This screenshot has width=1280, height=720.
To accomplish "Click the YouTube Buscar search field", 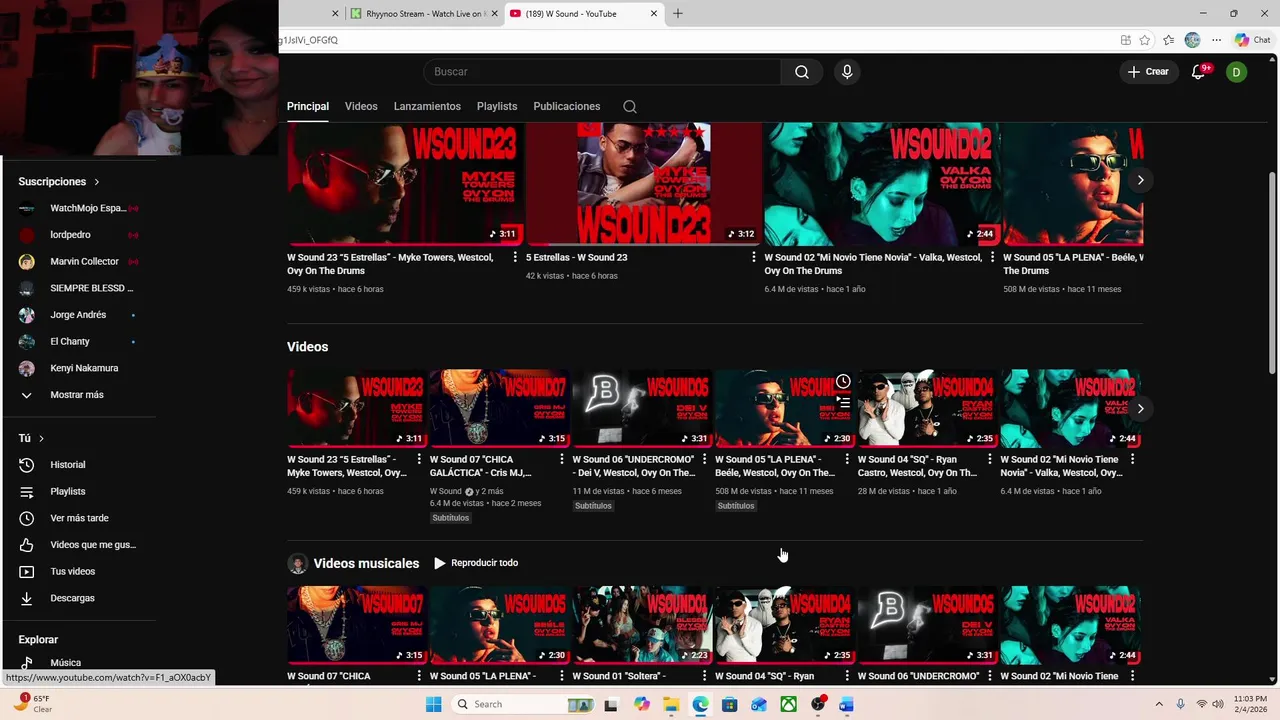I will (x=603, y=72).
